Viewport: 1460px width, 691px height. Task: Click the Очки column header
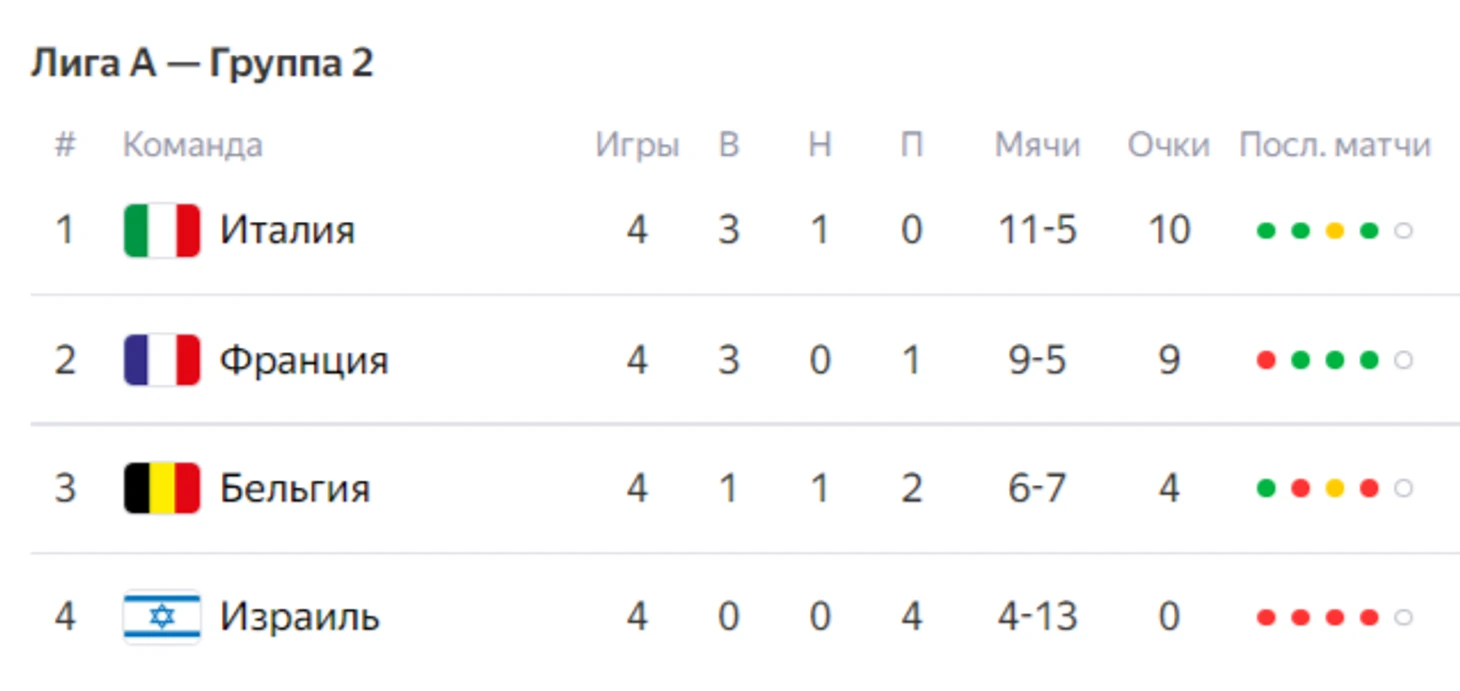click(1168, 146)
